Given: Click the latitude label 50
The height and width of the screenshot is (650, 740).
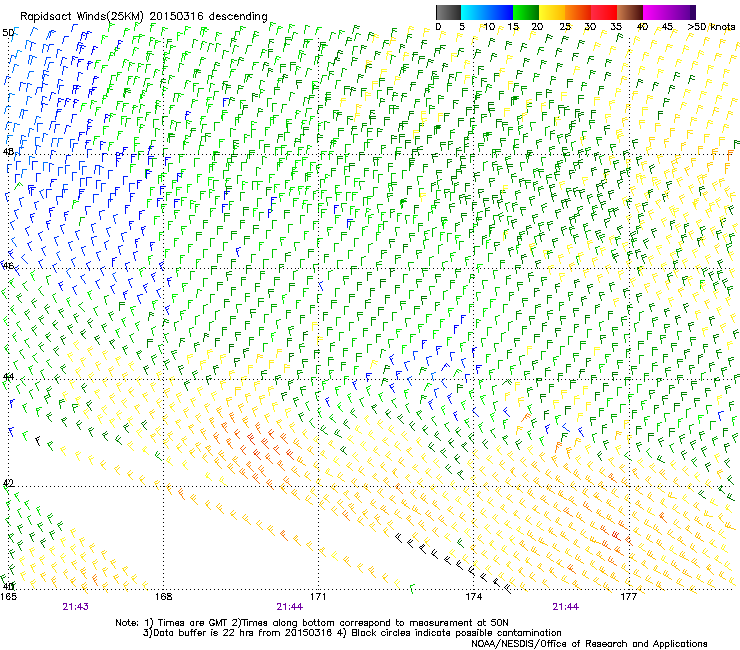Looking at the screenshot, I should [x=8, y=33].
